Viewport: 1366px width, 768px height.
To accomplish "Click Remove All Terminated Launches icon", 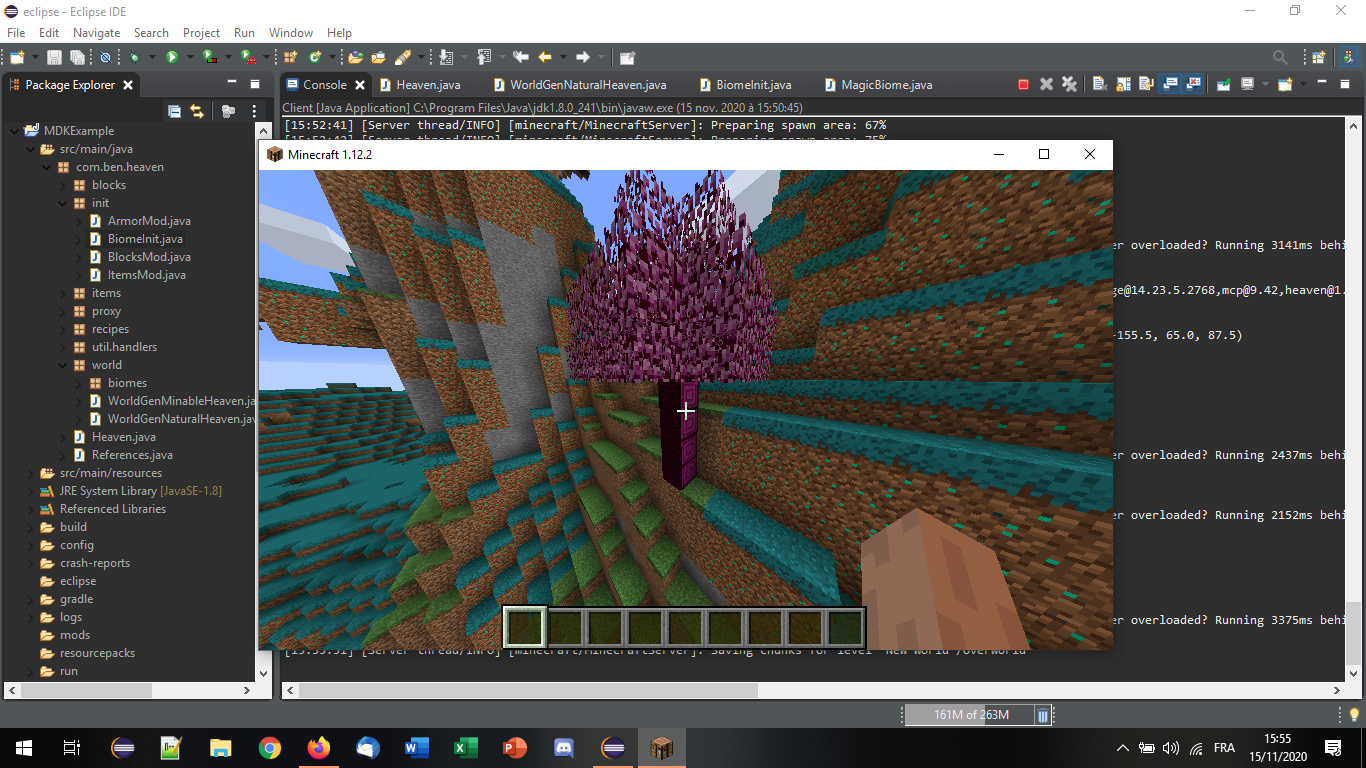I will click(1069, 85).
